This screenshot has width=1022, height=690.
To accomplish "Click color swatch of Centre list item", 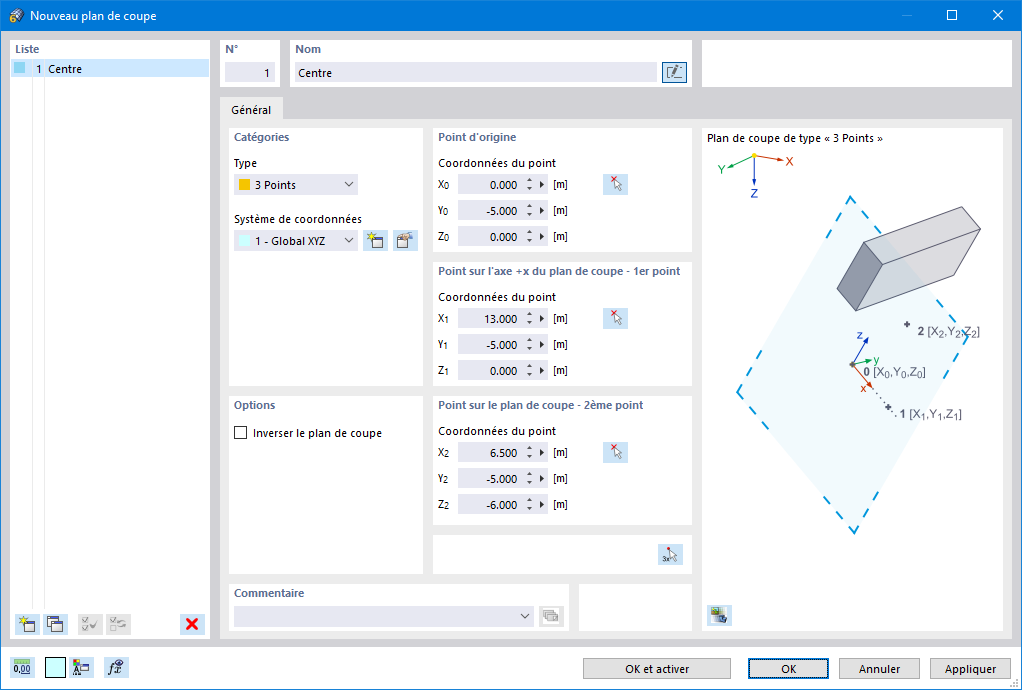I will (20, 68).
